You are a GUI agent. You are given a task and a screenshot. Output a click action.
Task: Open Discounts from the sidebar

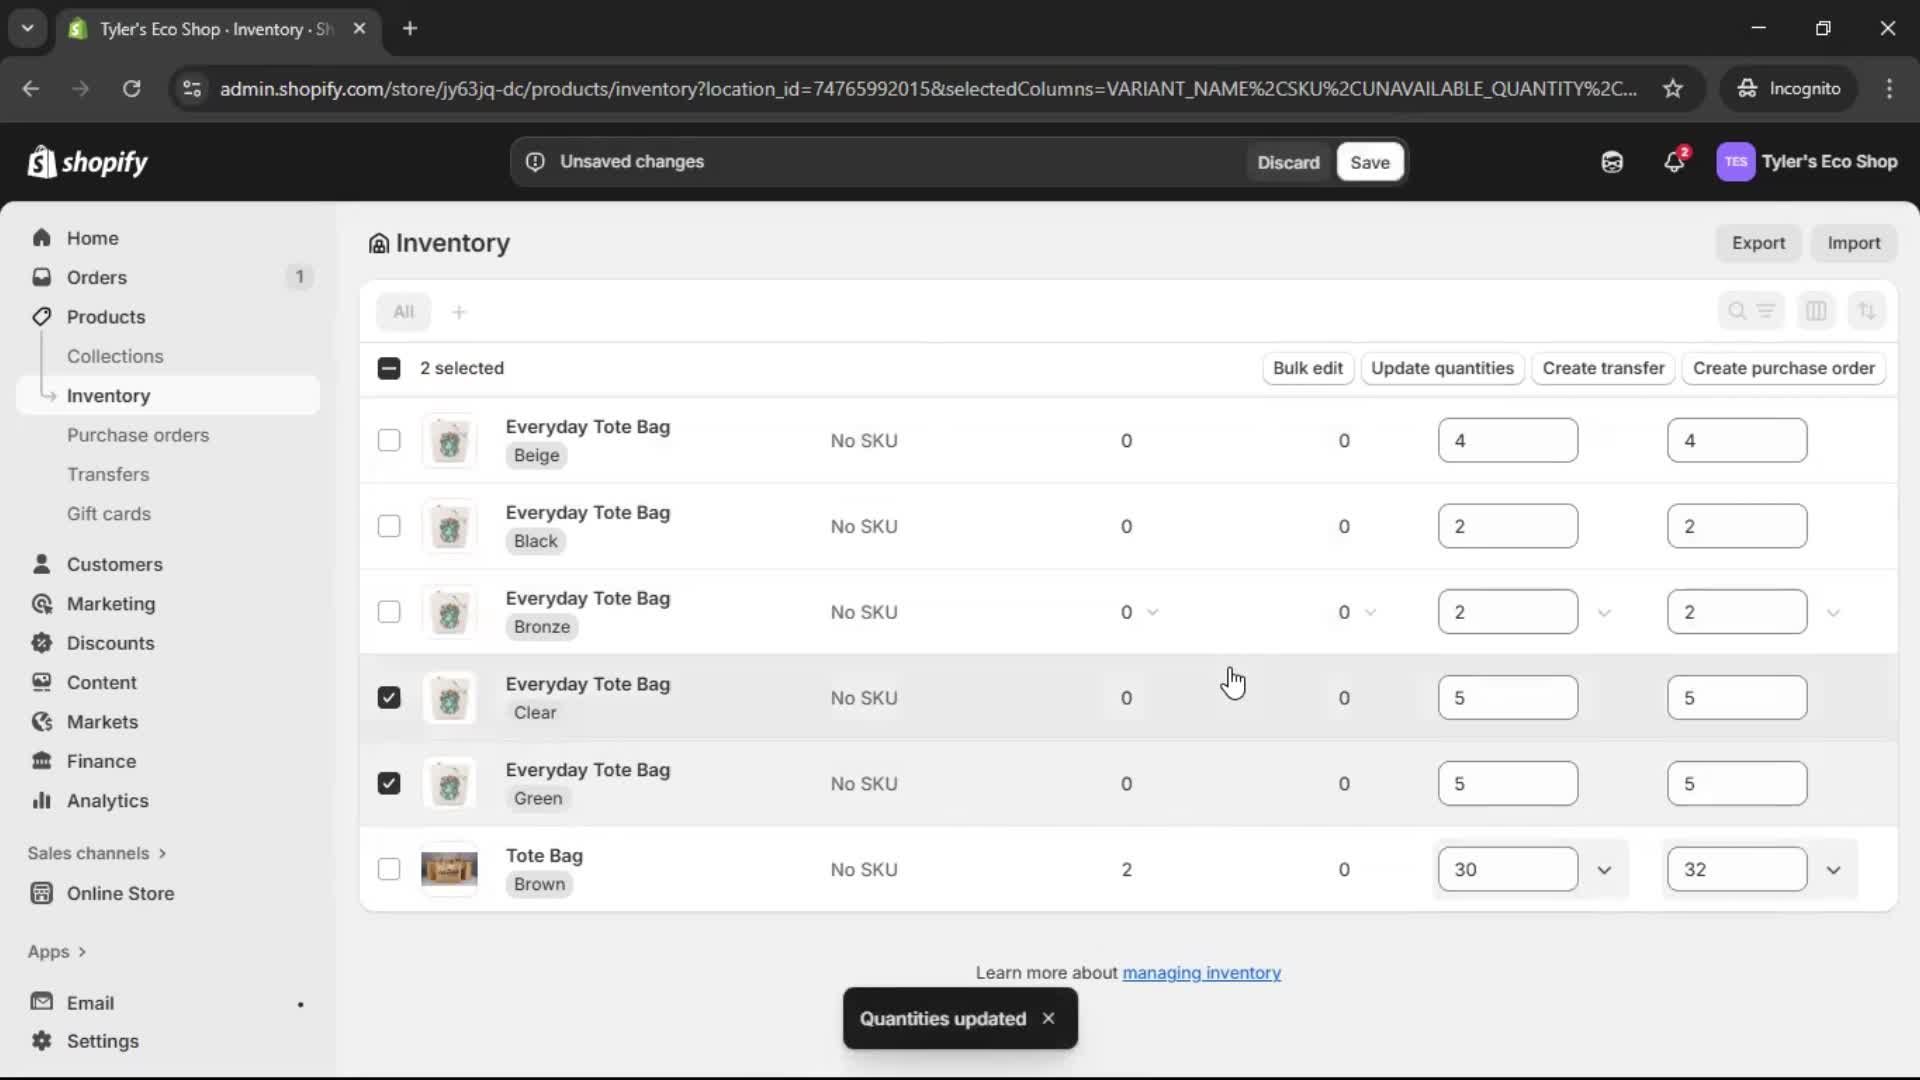[x=110, y=643]
